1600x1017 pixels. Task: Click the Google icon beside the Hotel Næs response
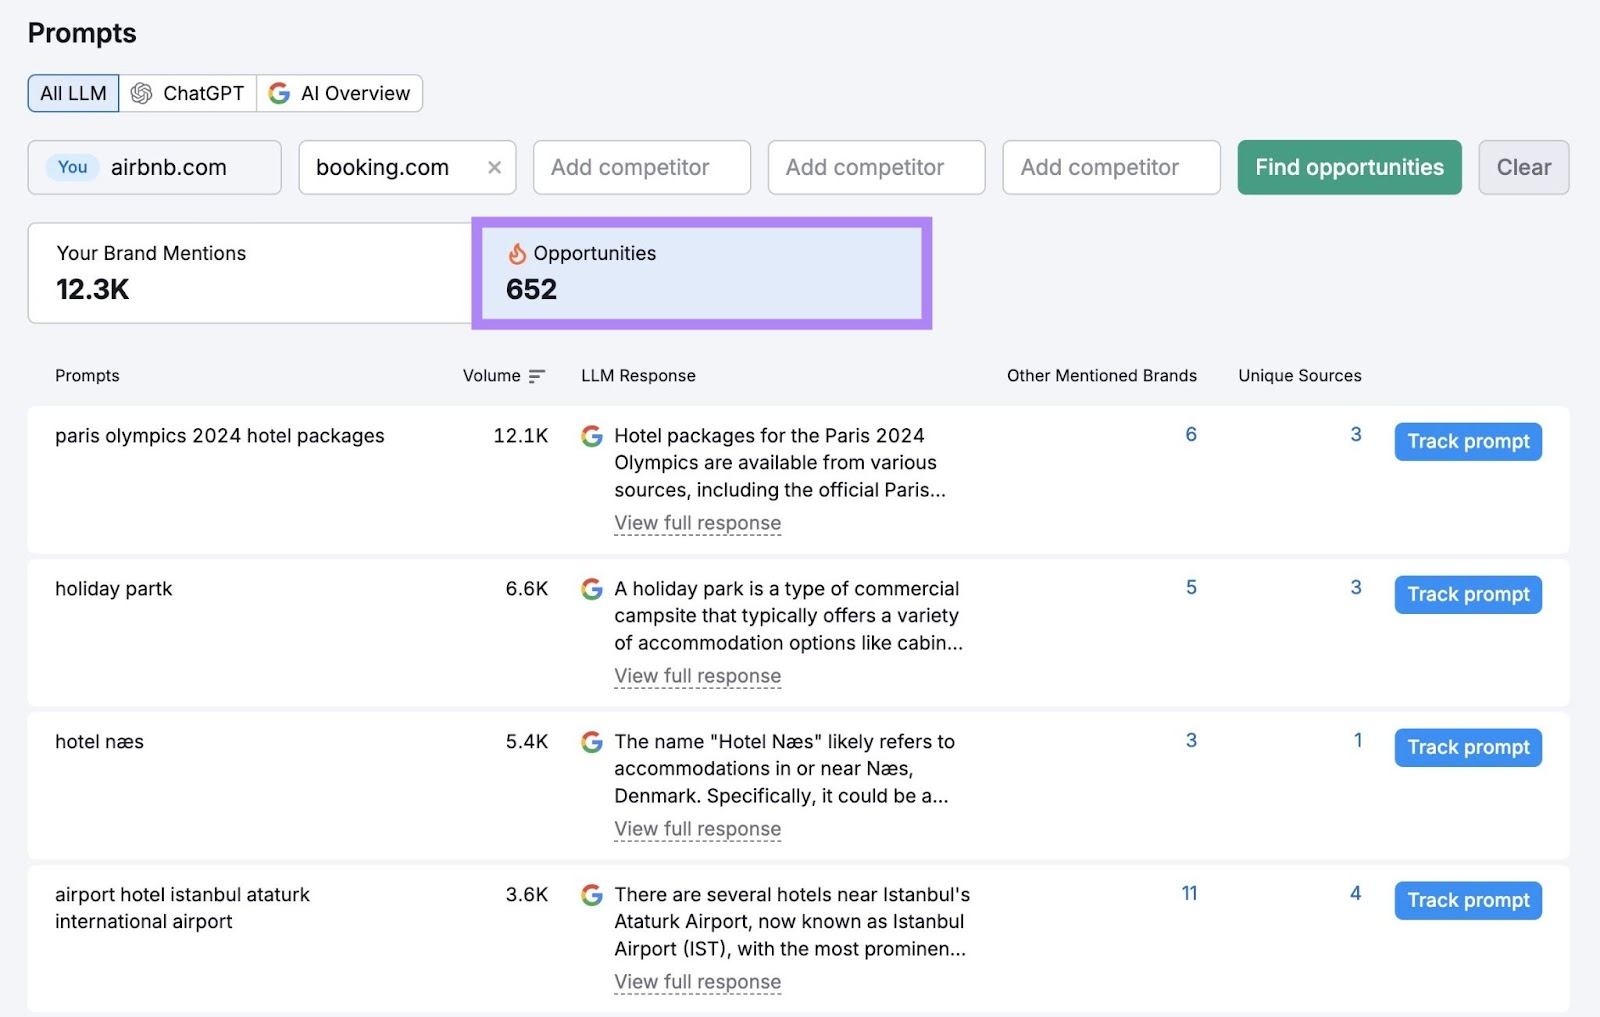pyautogui.click(x=592, y=742)
